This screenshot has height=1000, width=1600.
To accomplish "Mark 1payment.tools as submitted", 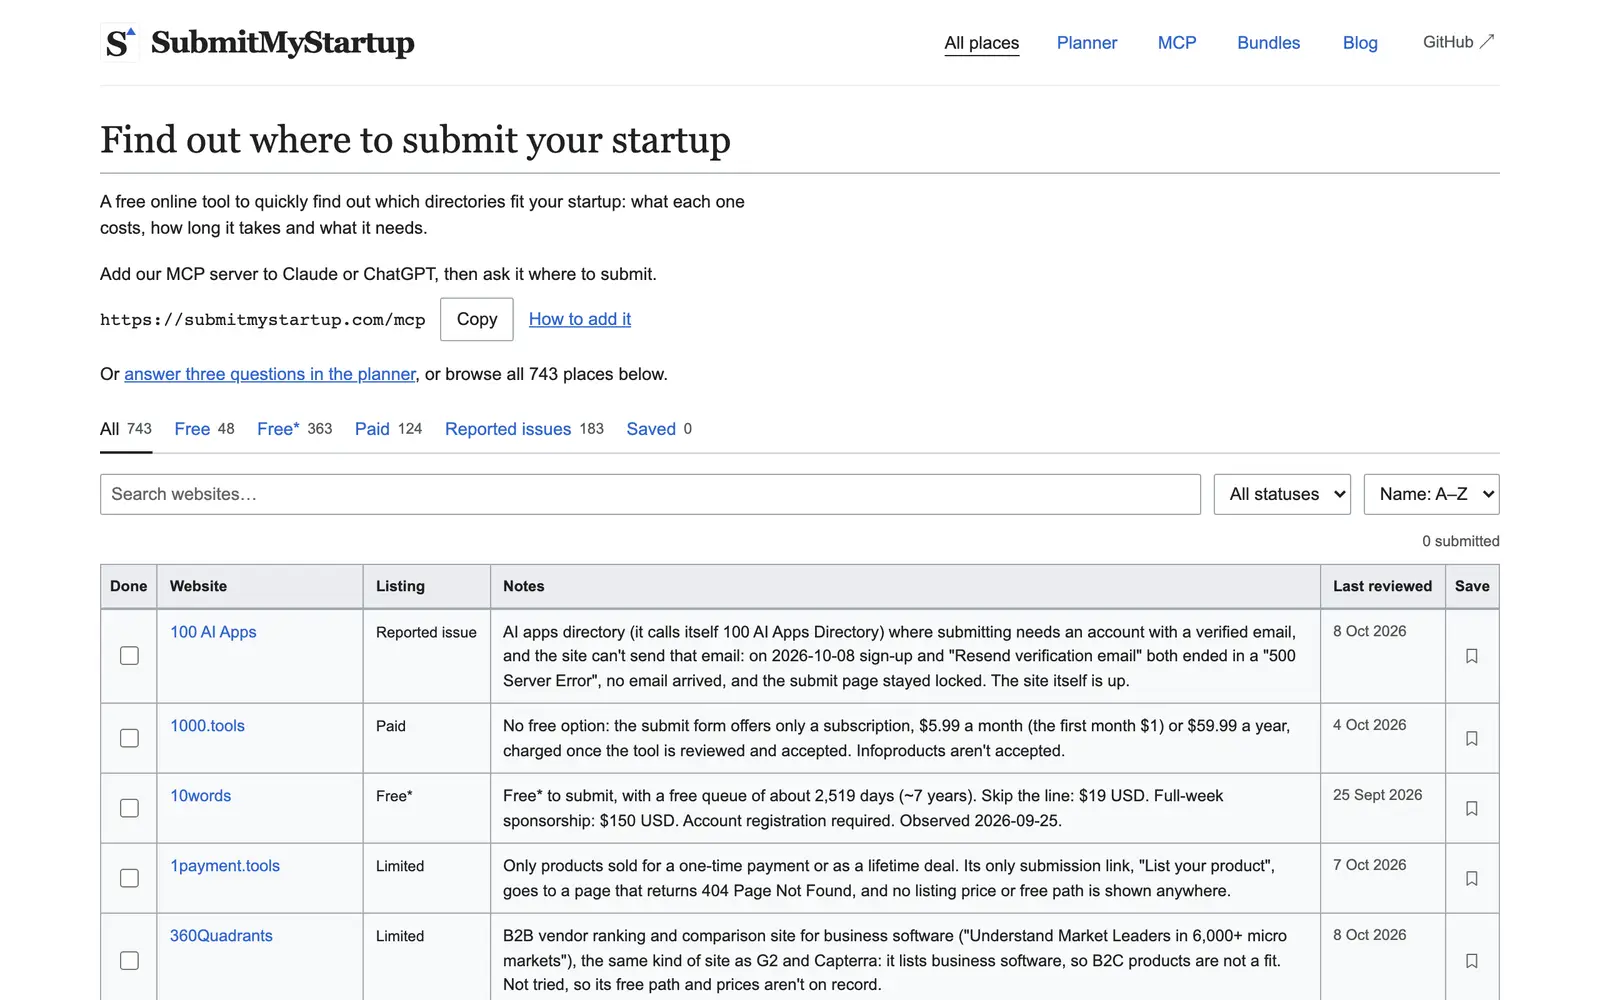I will click(129, 878).
